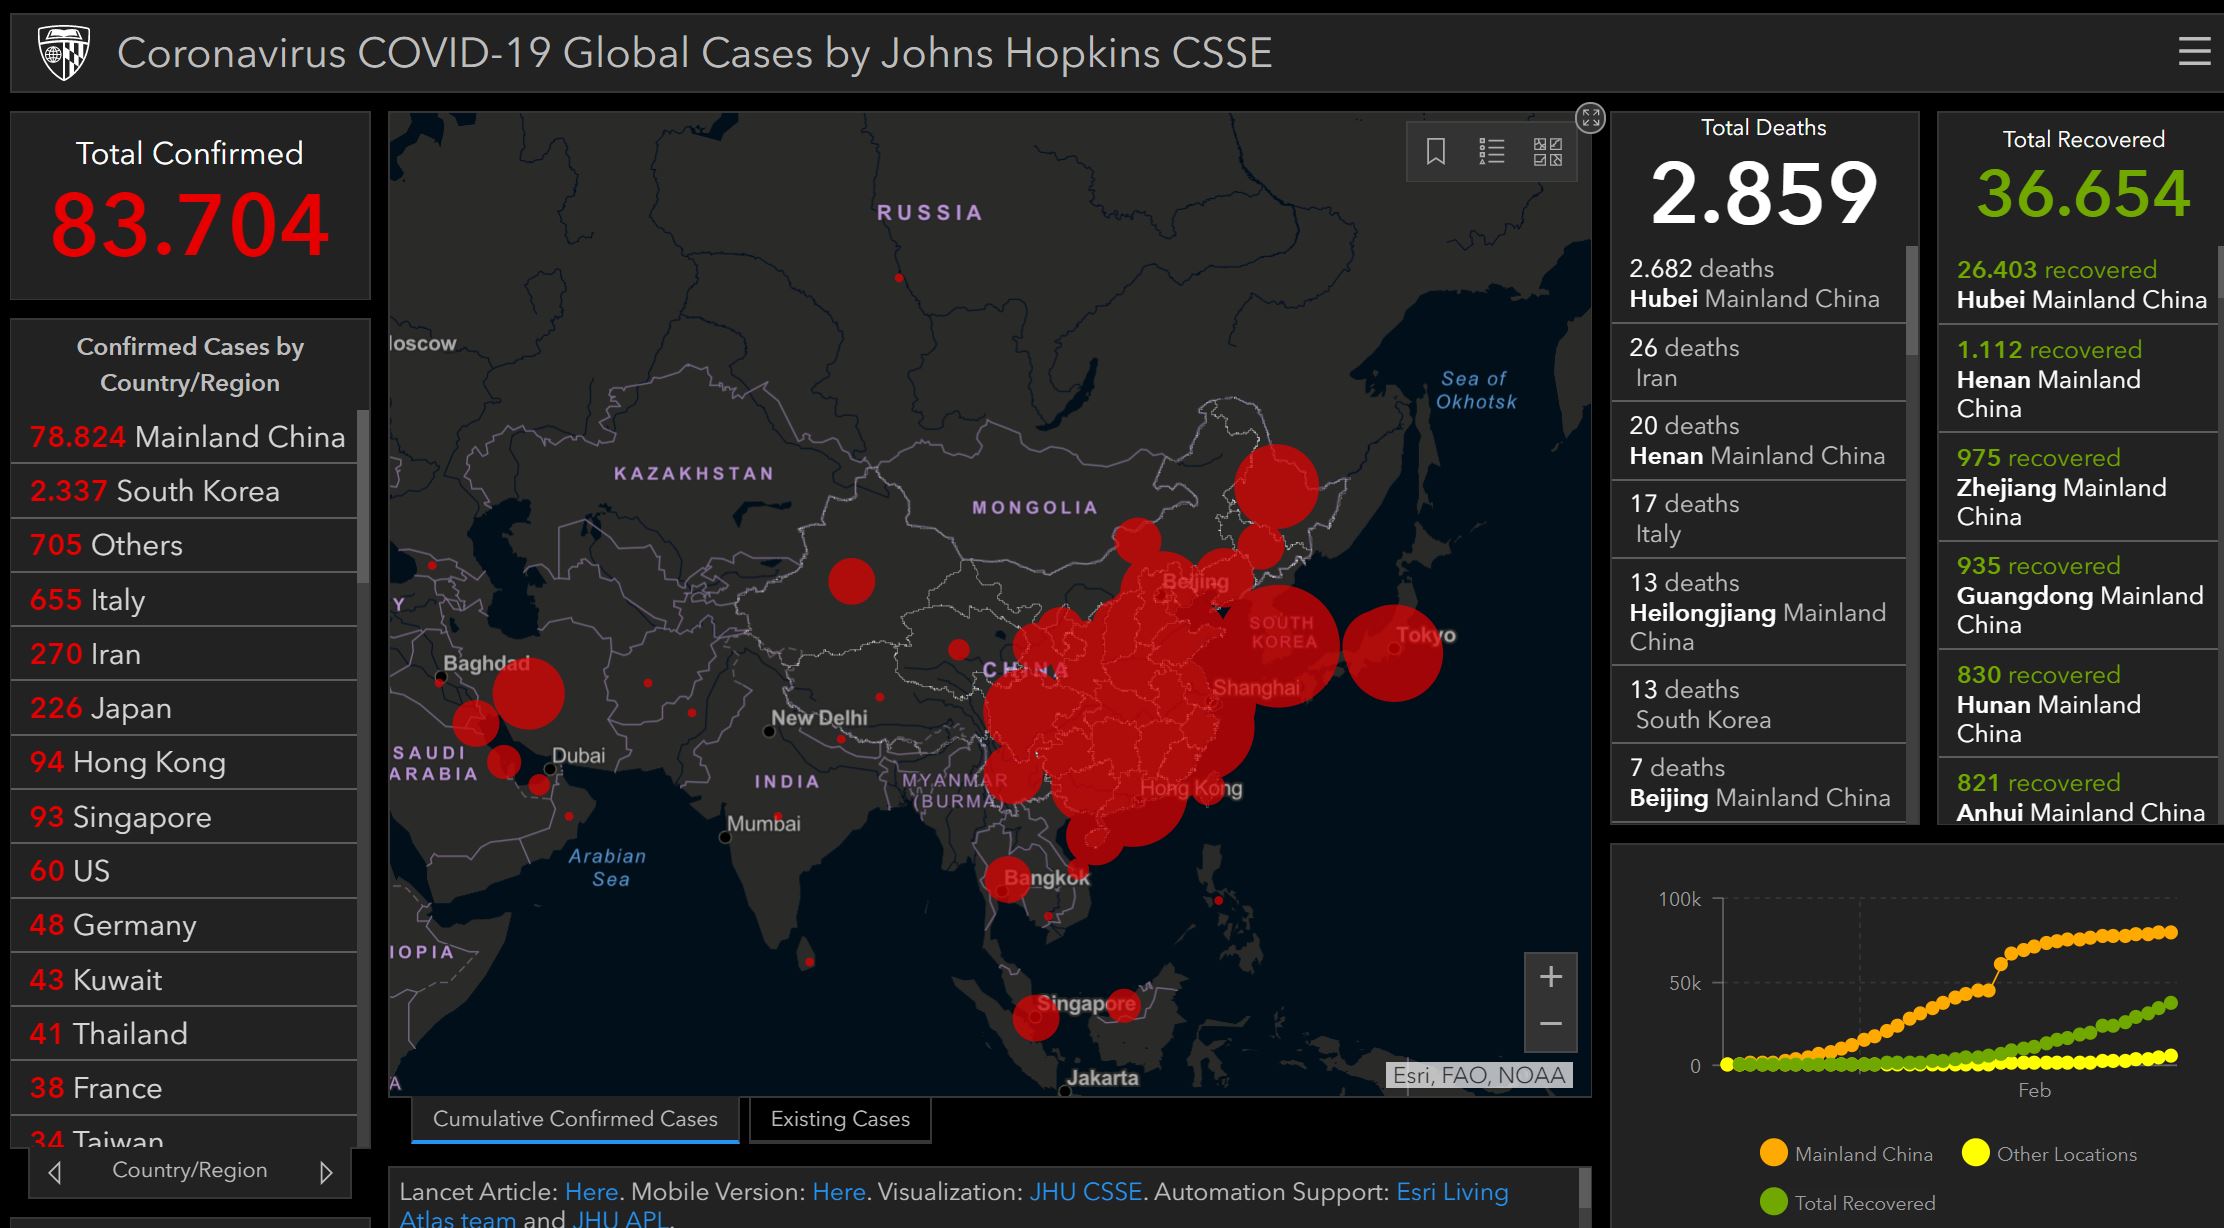Click the Johns Hopkins shield logo
This screenshot has width=2224, height=1228.
pyautogui.click(x=63, y=52)
